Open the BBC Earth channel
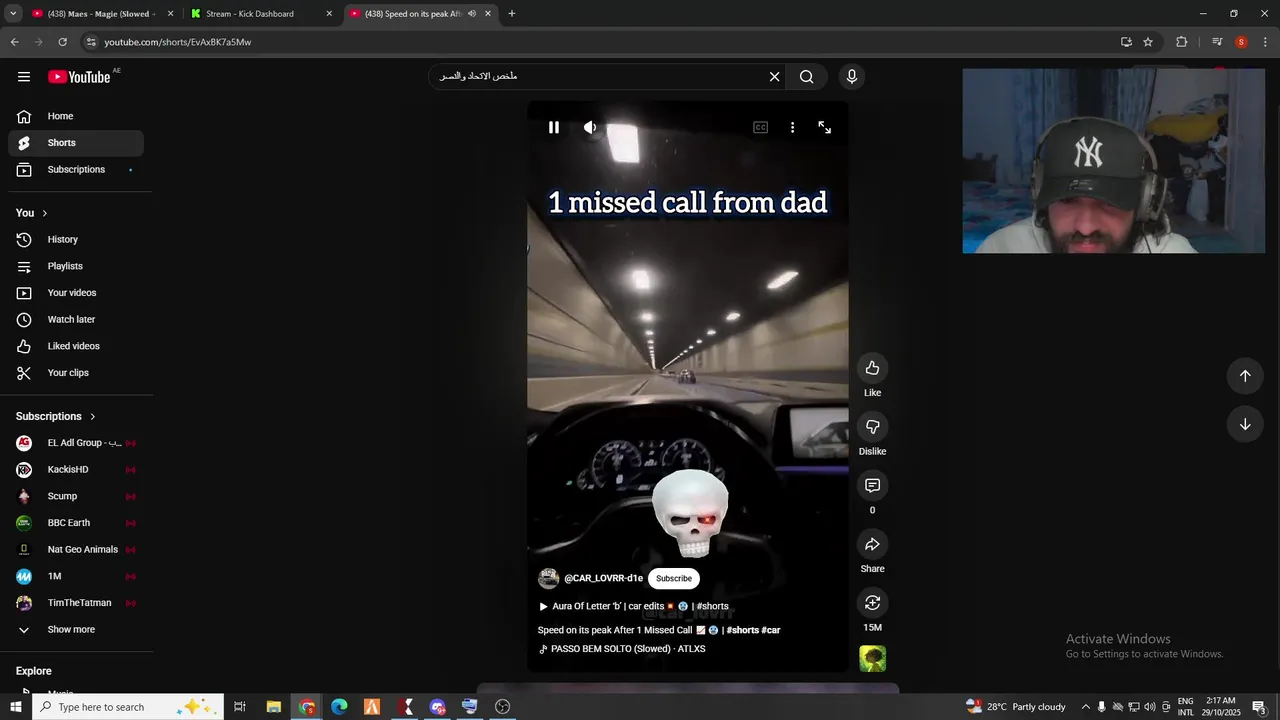Screen dimensions: 1280x720 76,523
